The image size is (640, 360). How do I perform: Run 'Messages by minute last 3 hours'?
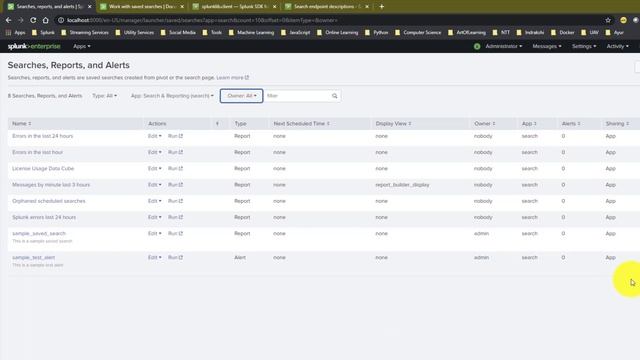[176, 185]
